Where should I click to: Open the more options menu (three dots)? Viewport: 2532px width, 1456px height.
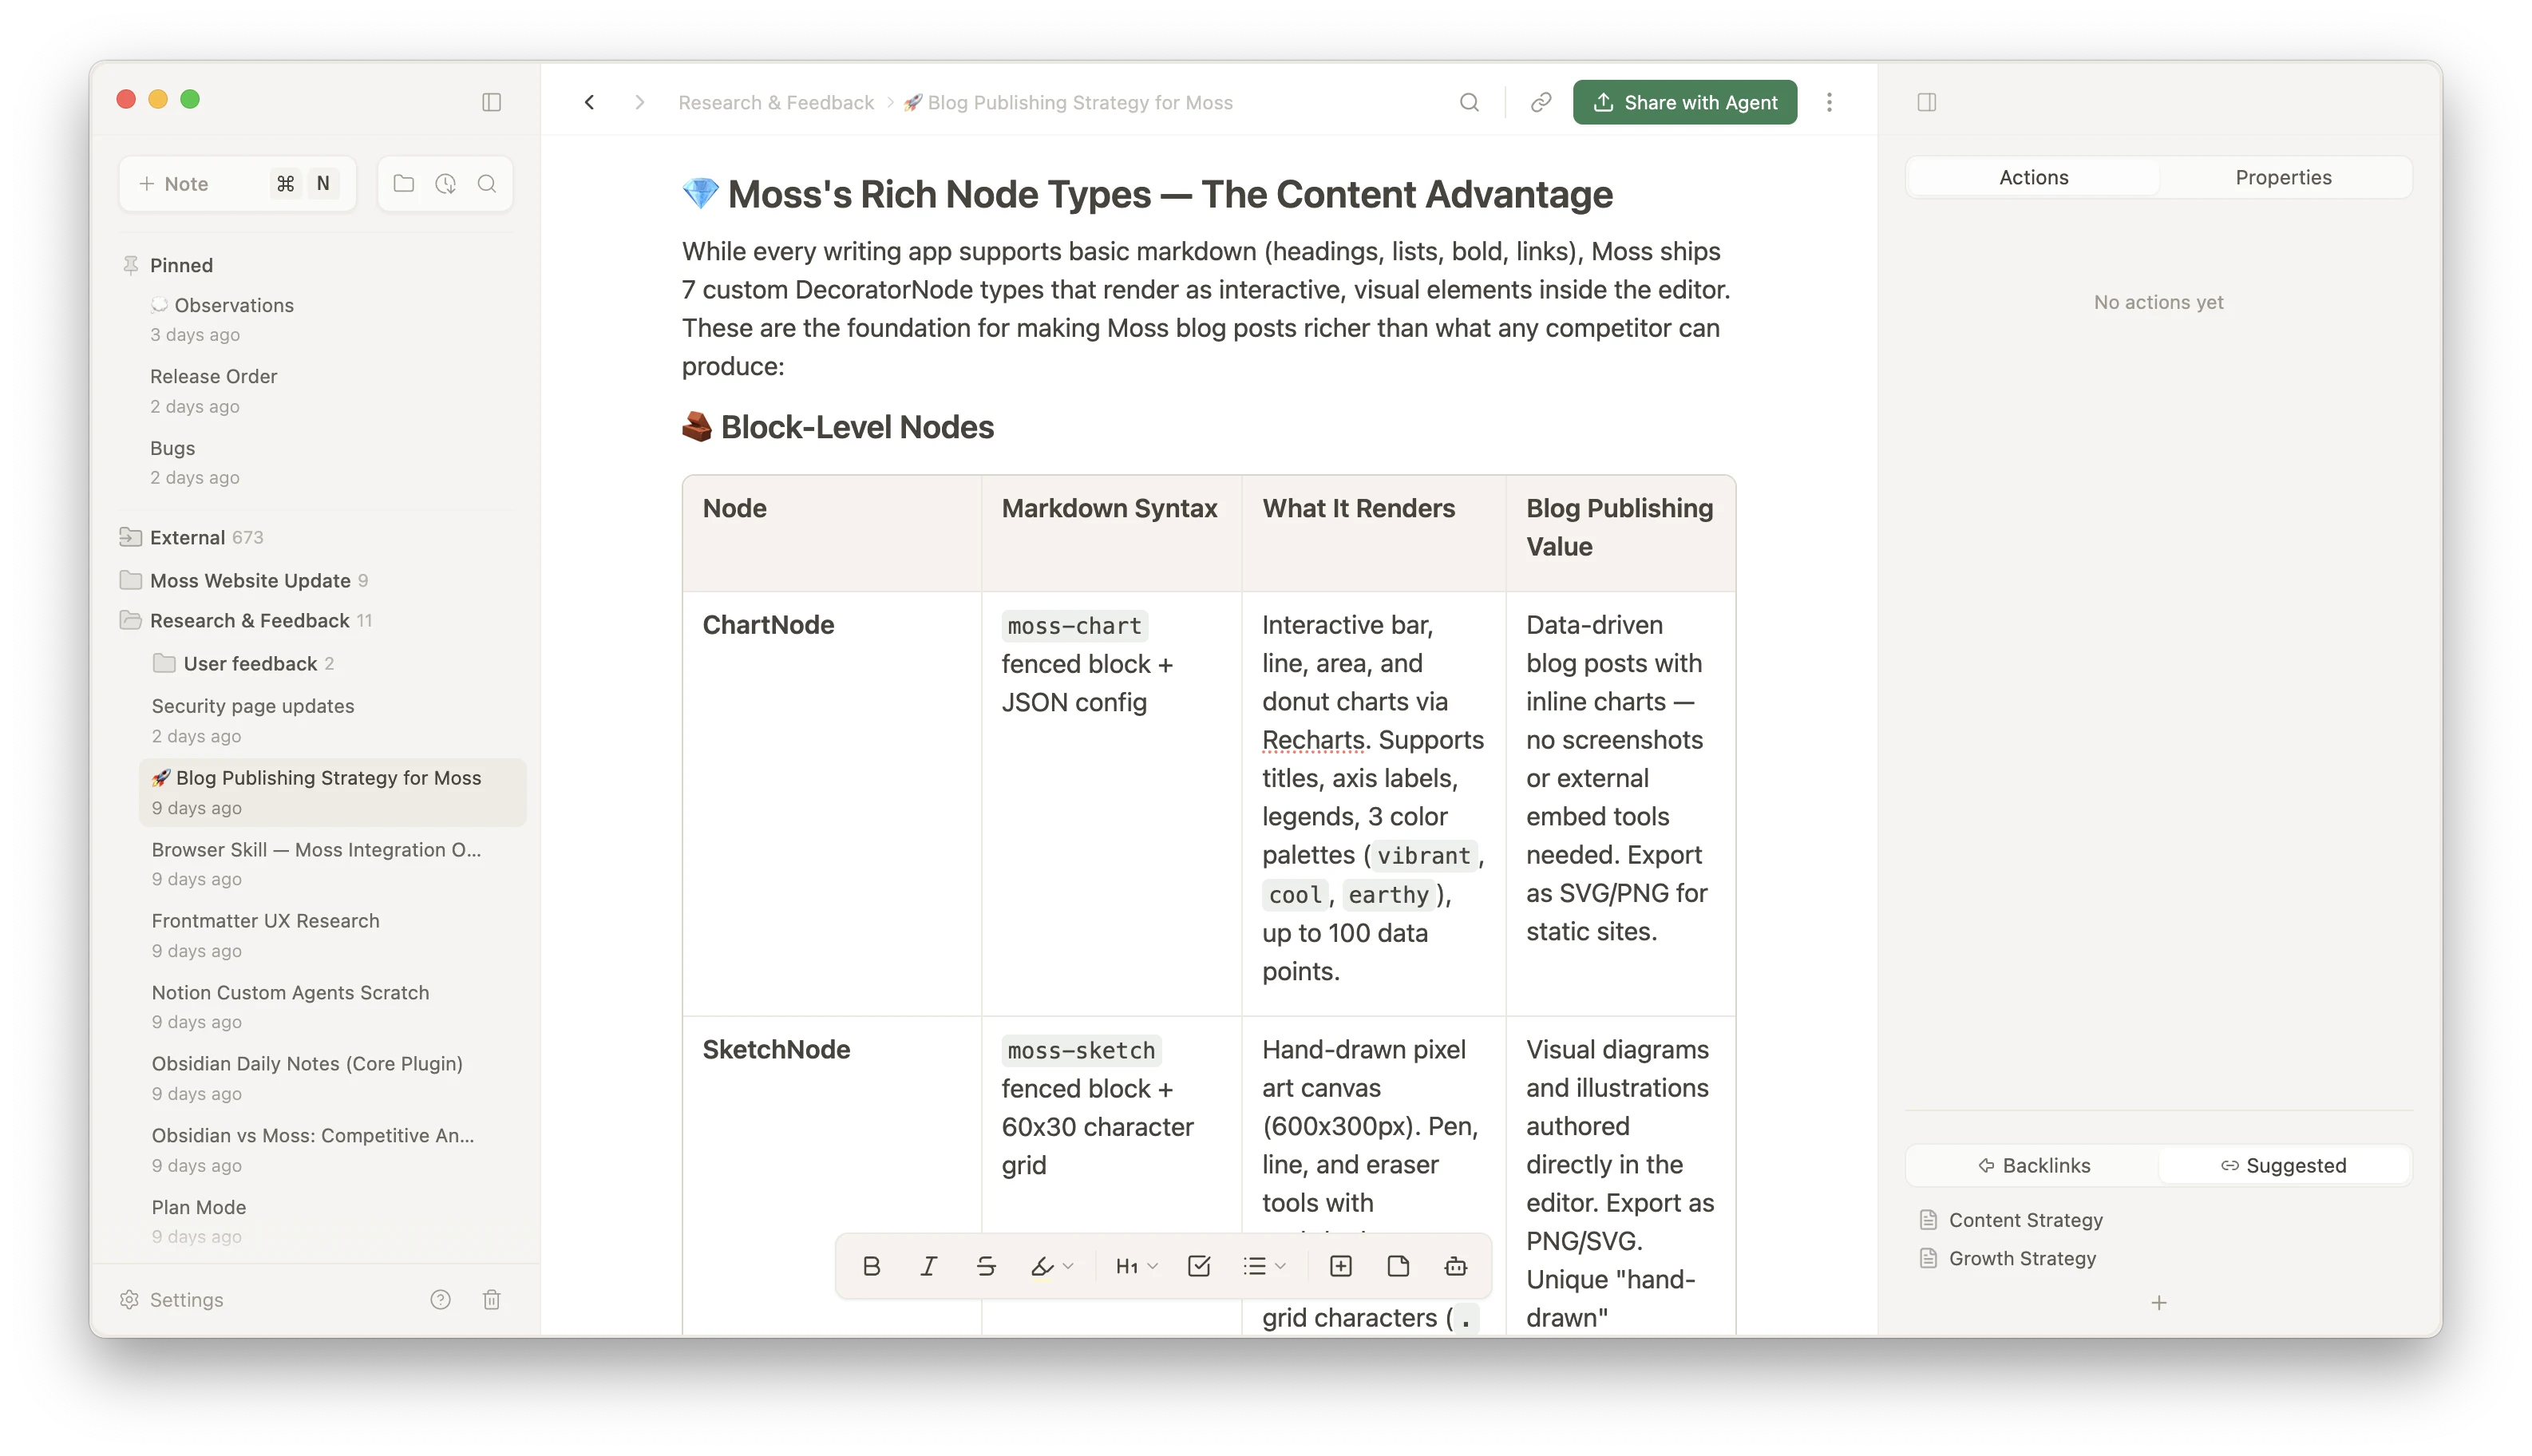pyautogui.click(x=1829, y=102)
